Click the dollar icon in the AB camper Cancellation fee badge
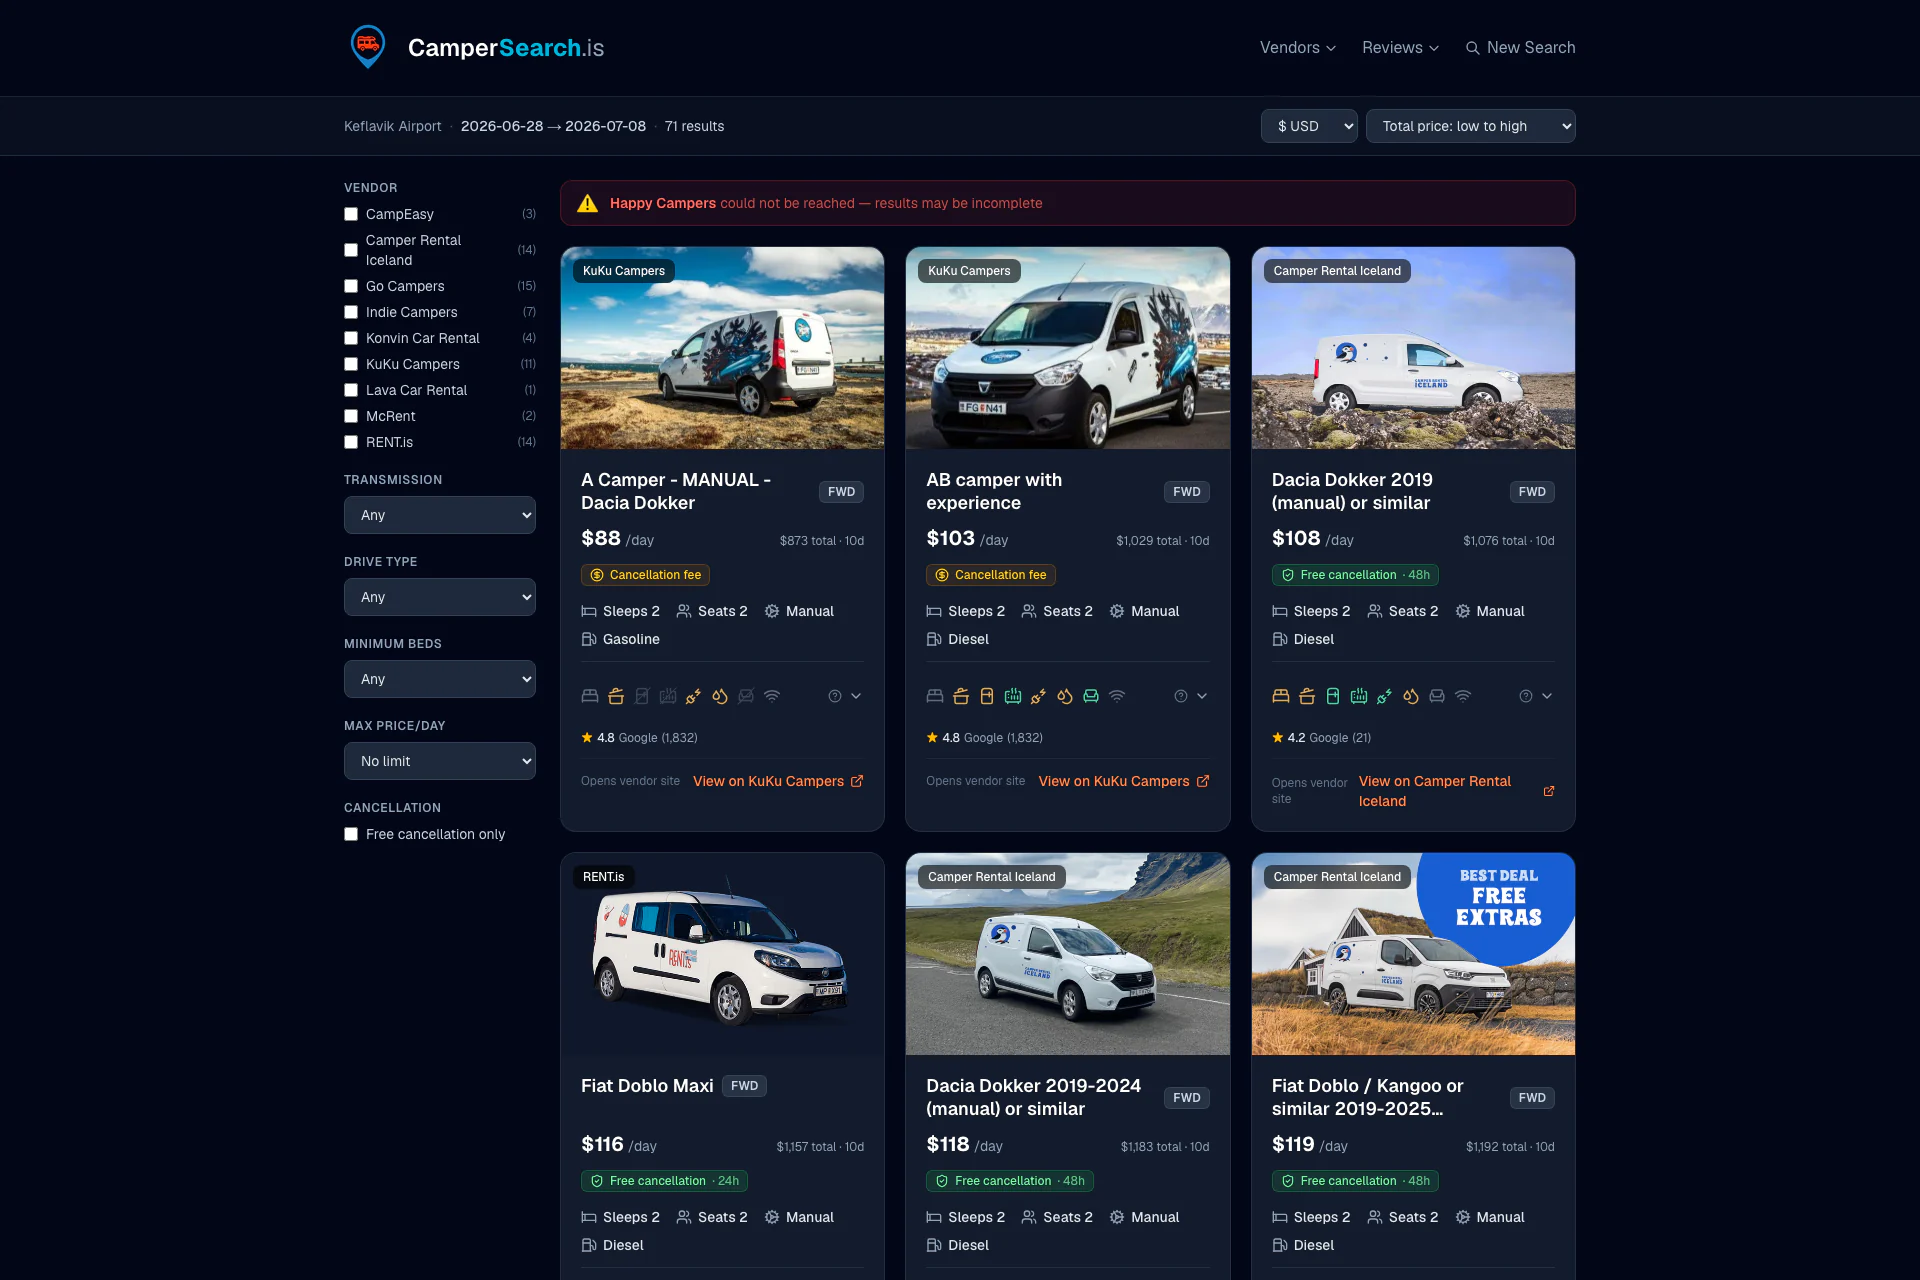The height and width of the screenshot is (1280, 1920). tap(942, 575)
